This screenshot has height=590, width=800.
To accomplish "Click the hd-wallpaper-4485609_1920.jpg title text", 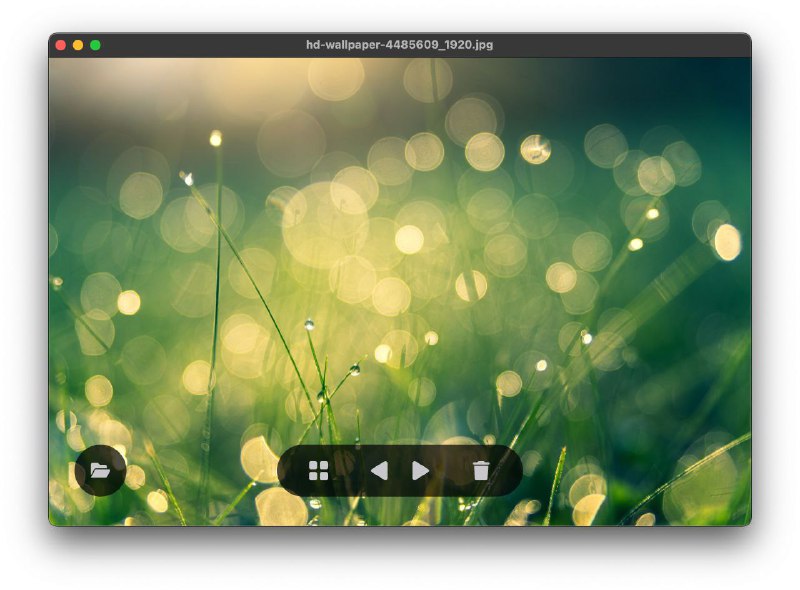I will pos(399,45).
